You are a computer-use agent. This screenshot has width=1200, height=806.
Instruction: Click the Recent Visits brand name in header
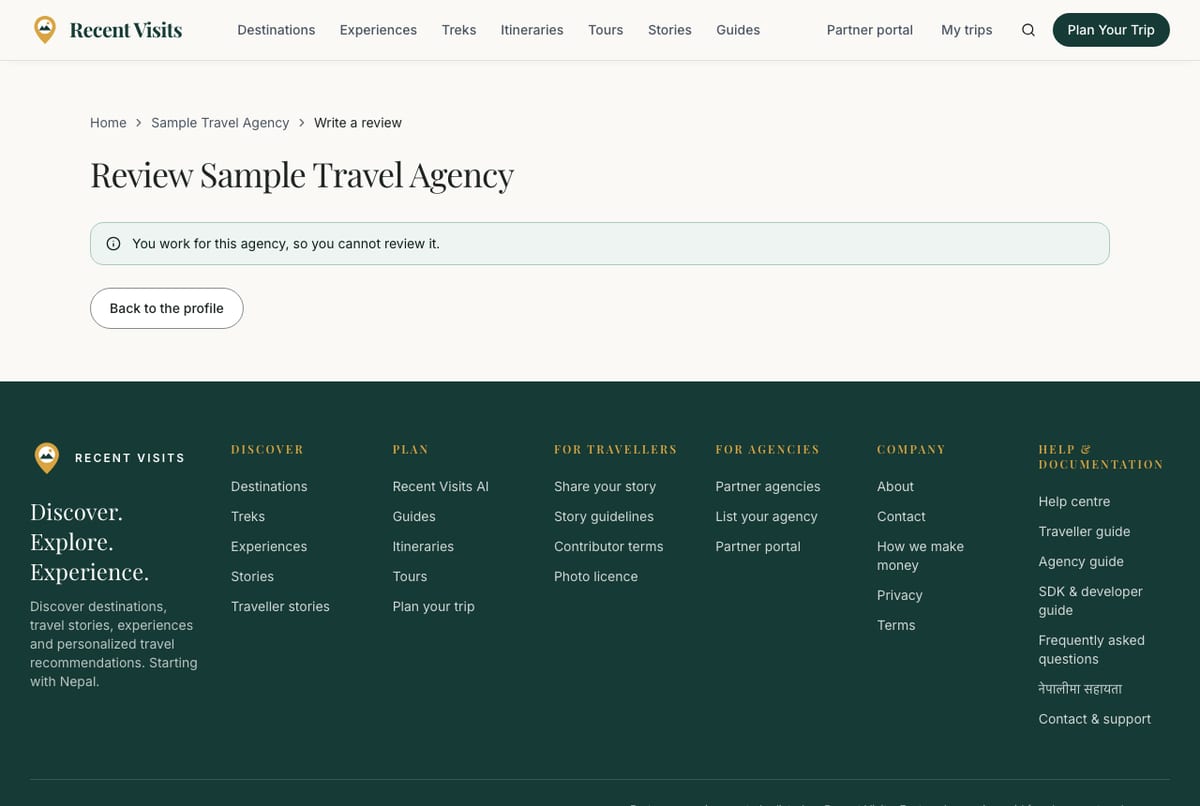(x=126, y=30)
